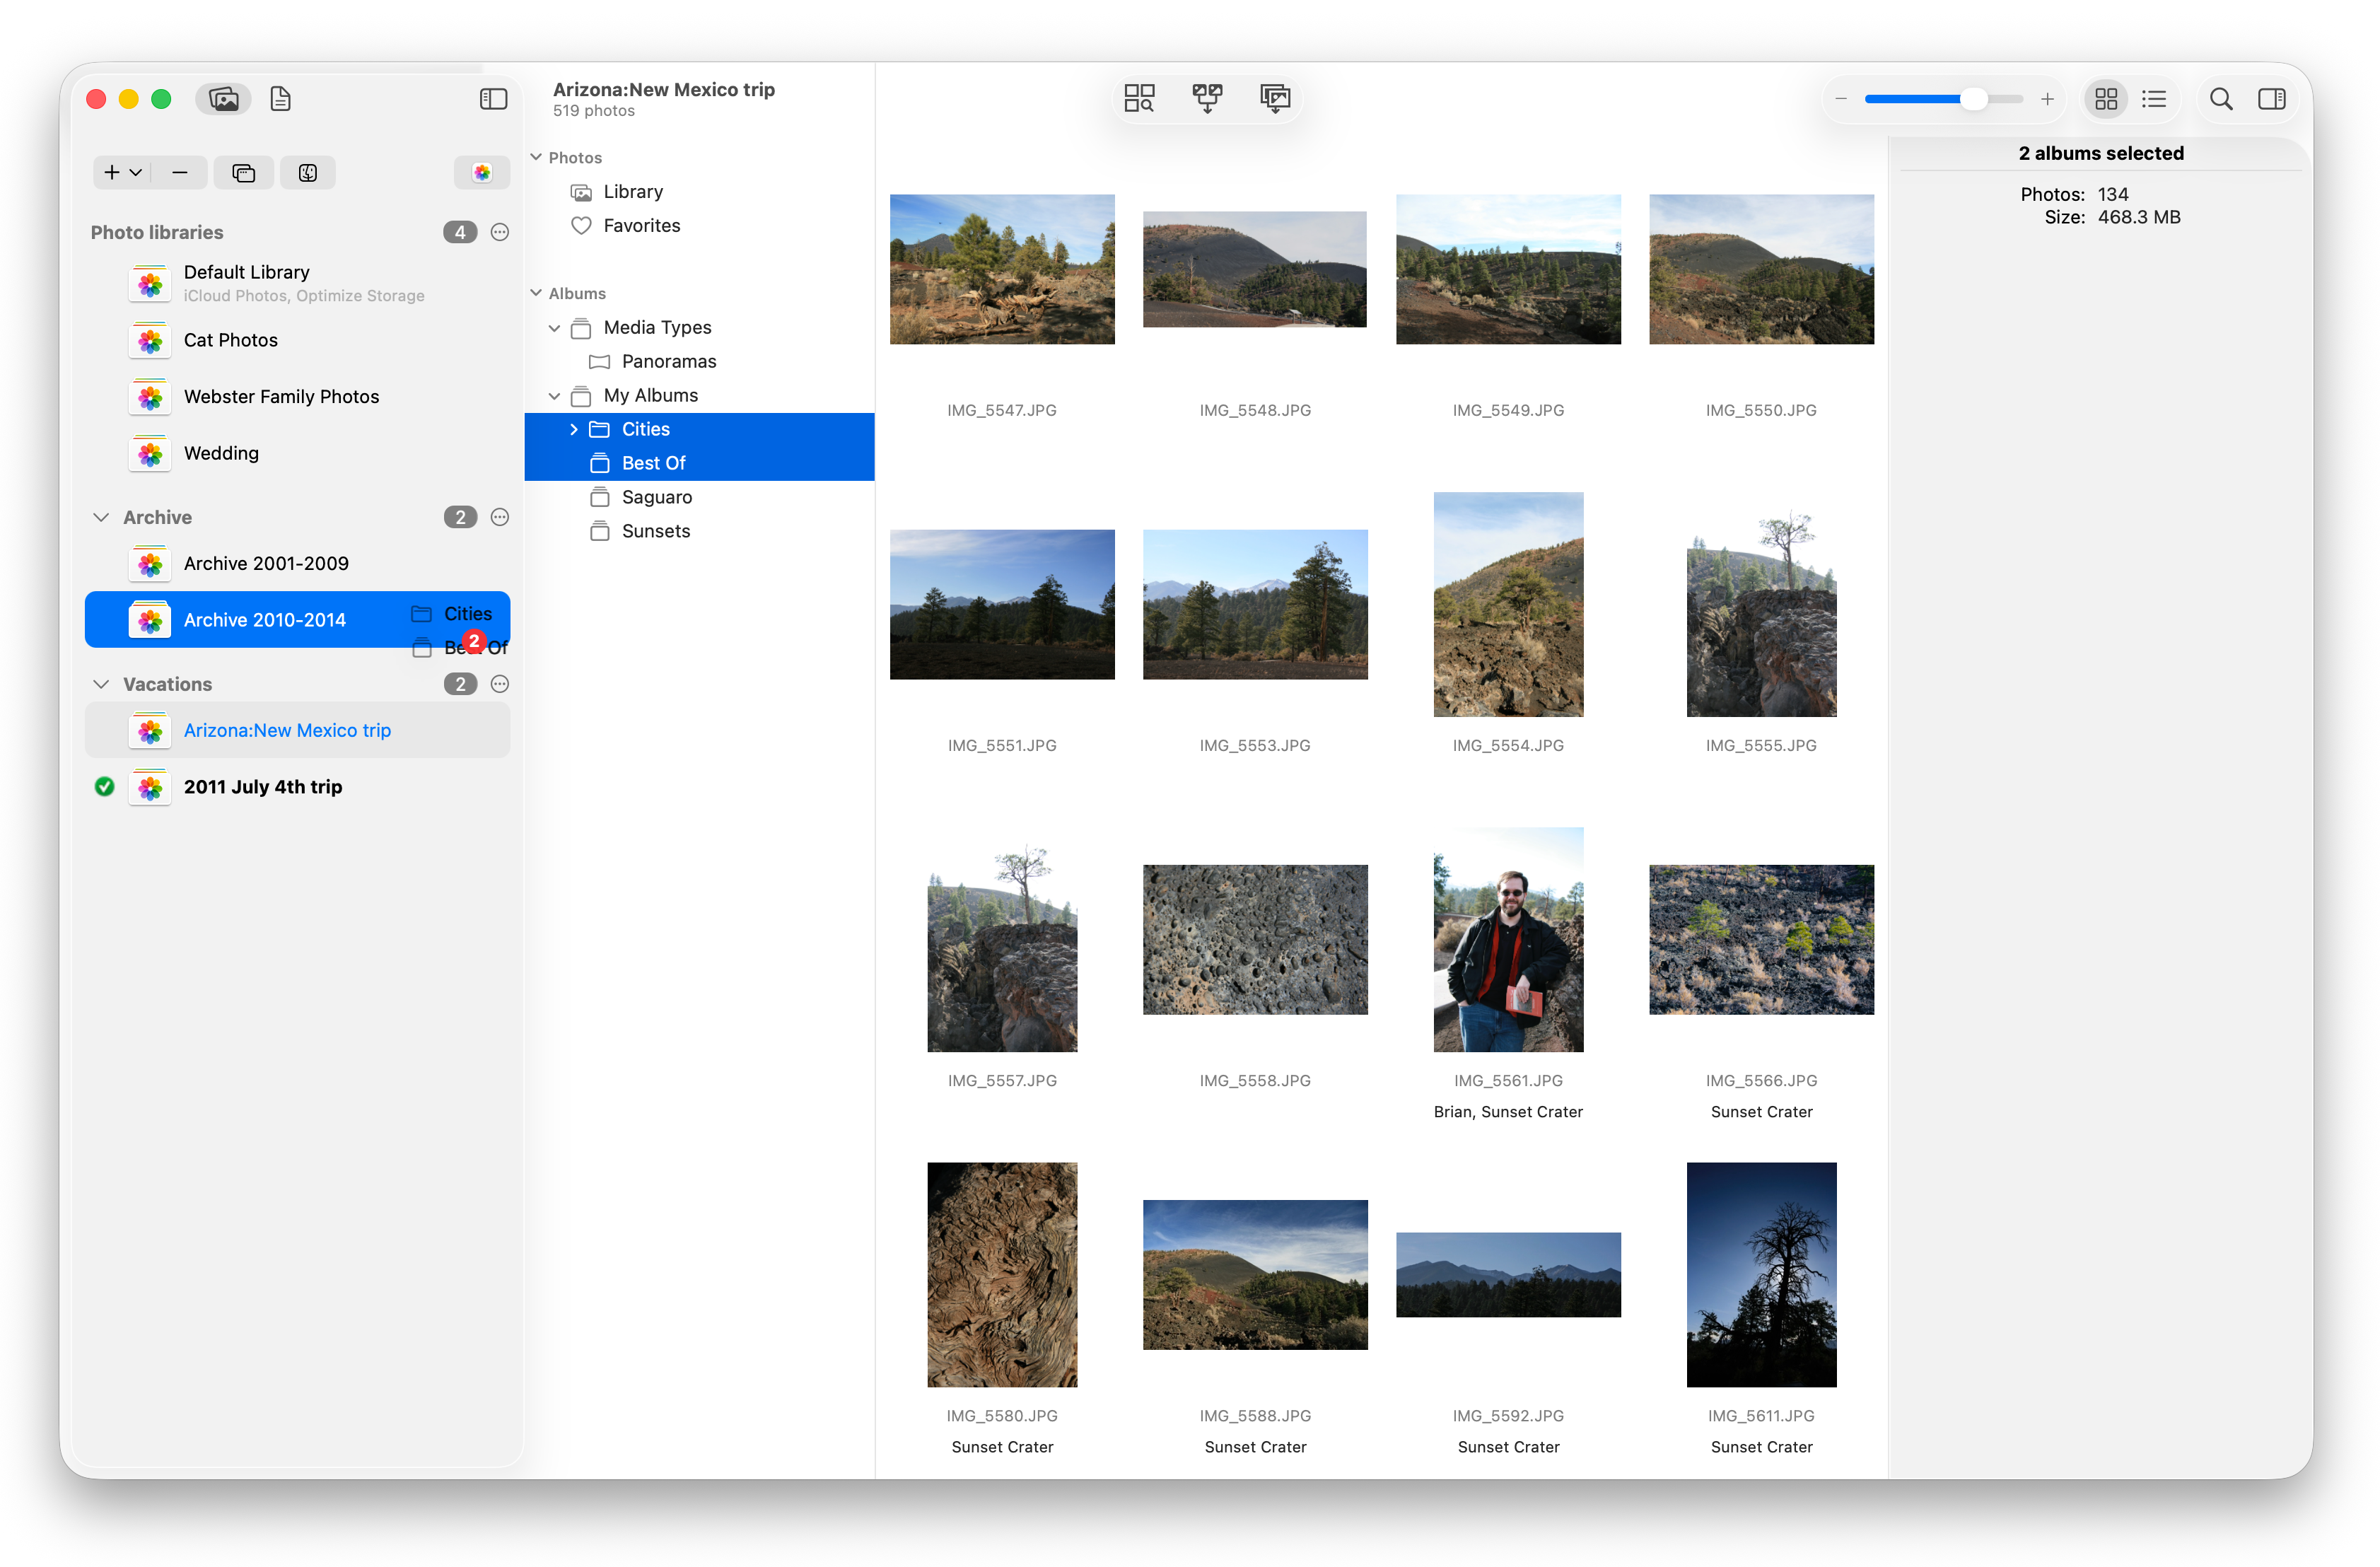Open the Favorites item
2380x1567 pixels.
(x=641, y=225)
